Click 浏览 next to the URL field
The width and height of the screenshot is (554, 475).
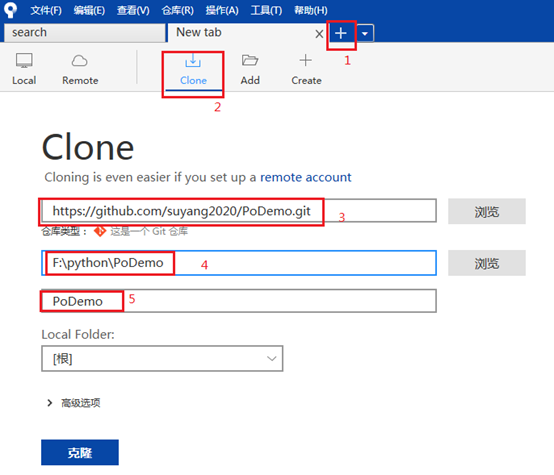pyautogui.click(x=487, y=211)
